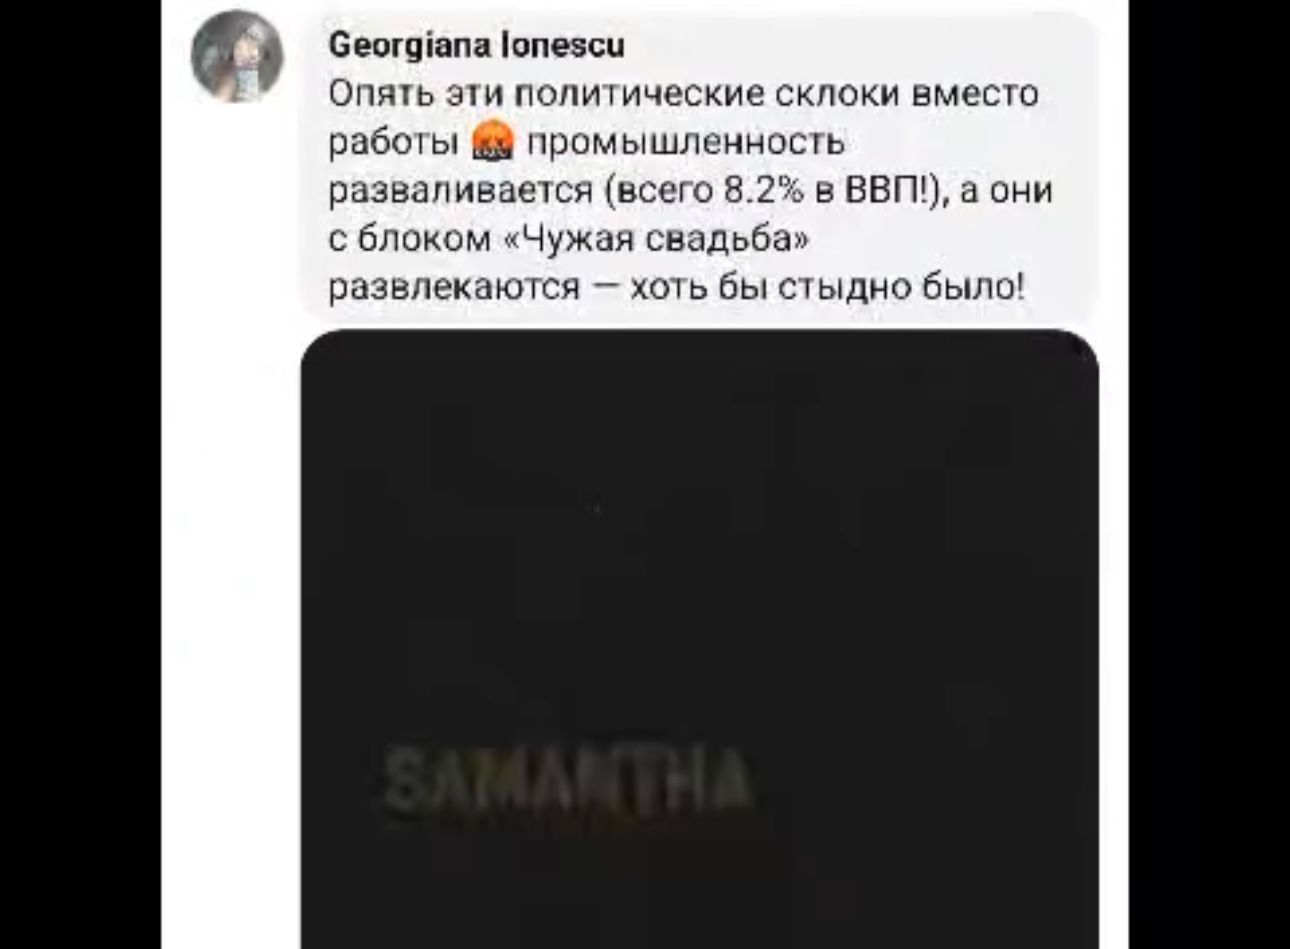
Task: Click the word "промышленность" in comment
Action: 685,143
